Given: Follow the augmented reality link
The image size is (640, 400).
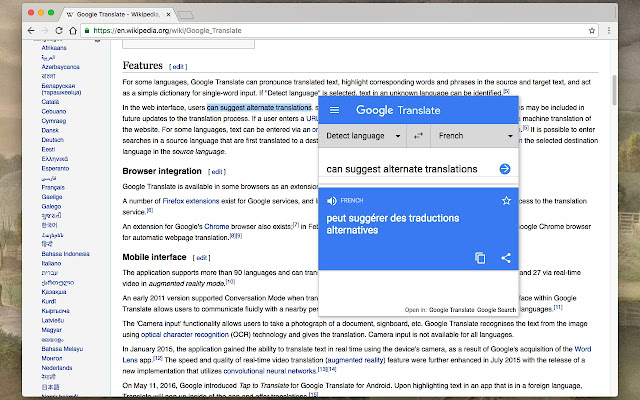Looking at the screenshot, I should point(355,360).
